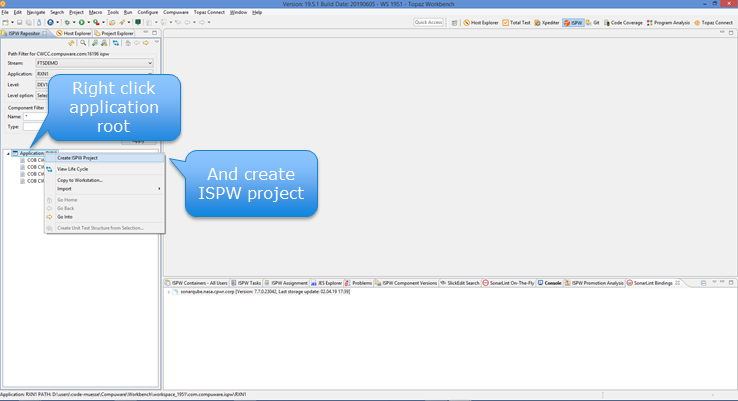Viewport: 738px width, 401px height.
Task: Open the Stream dropdown showing FTSDEMO
Action: tap(95, 63)
